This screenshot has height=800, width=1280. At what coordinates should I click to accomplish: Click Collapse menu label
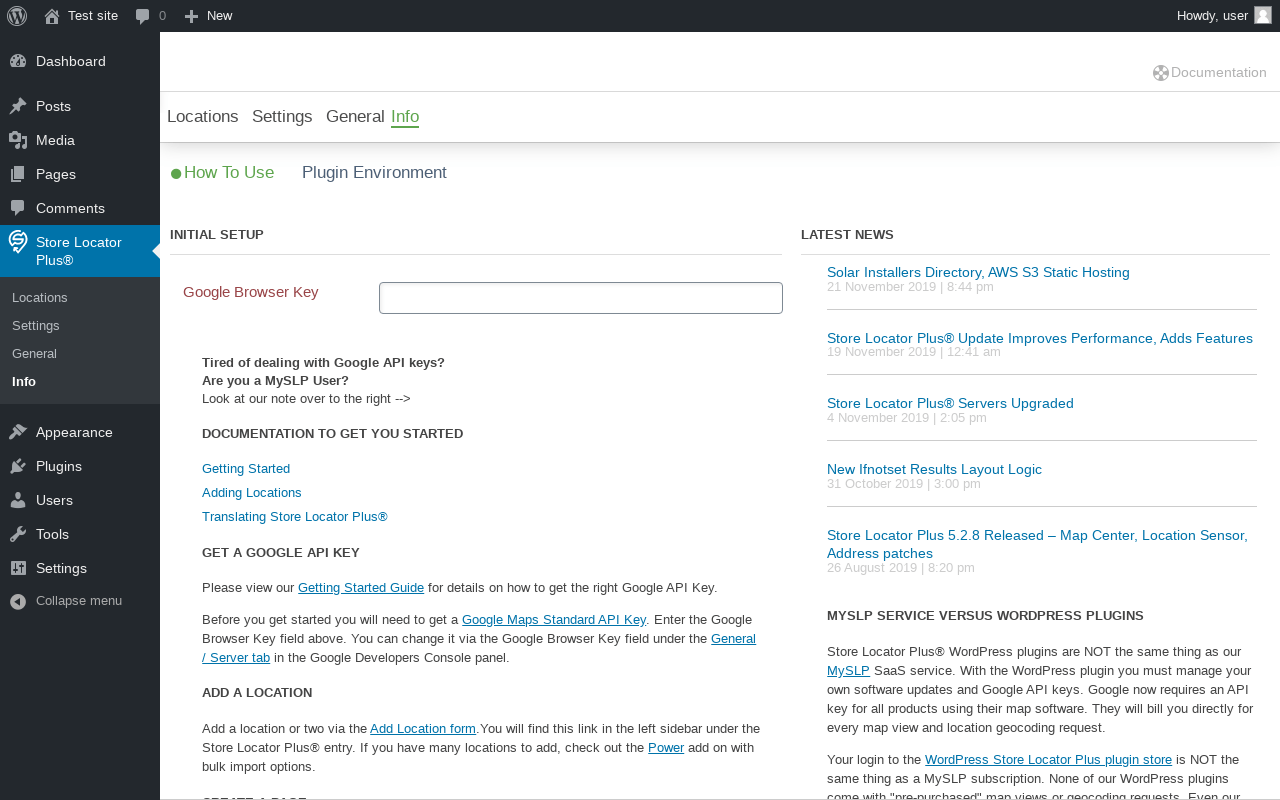(79, 601)
